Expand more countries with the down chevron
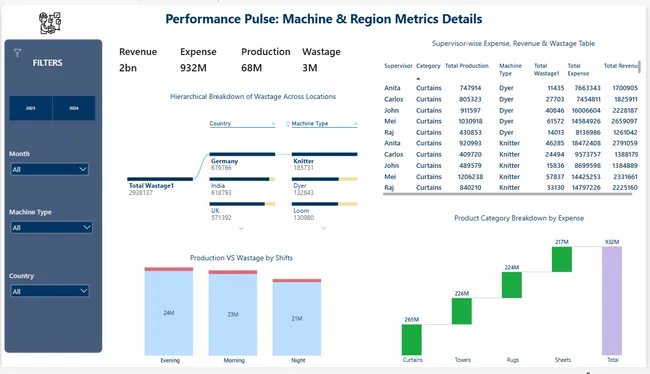This screenshot has width=650, height=374. click(x=241, y=228)
